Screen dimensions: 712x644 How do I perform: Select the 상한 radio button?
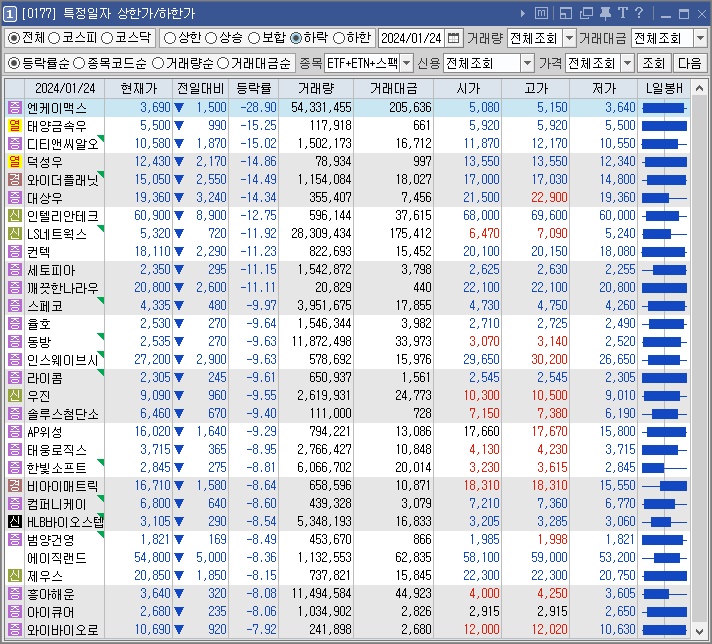[169, 38]
